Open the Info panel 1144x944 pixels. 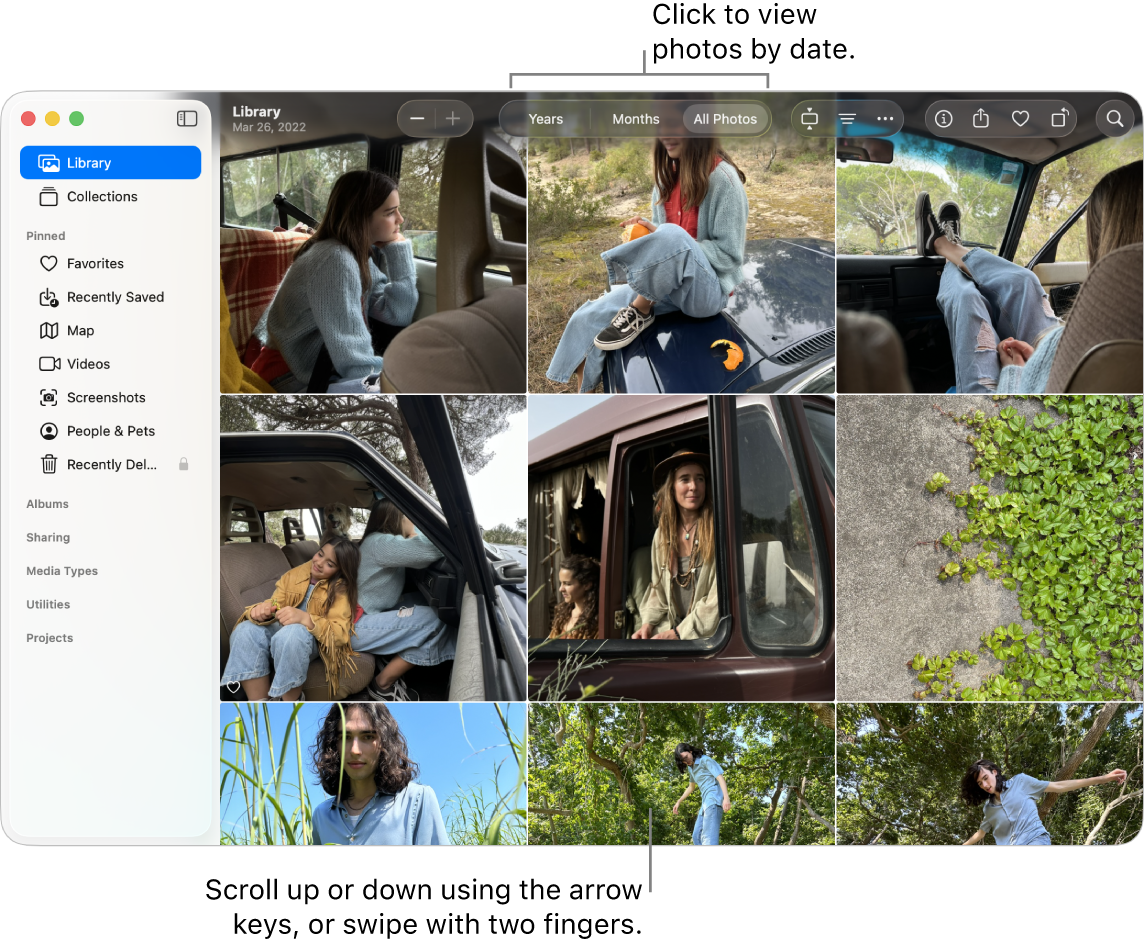[x=943, y=118]
